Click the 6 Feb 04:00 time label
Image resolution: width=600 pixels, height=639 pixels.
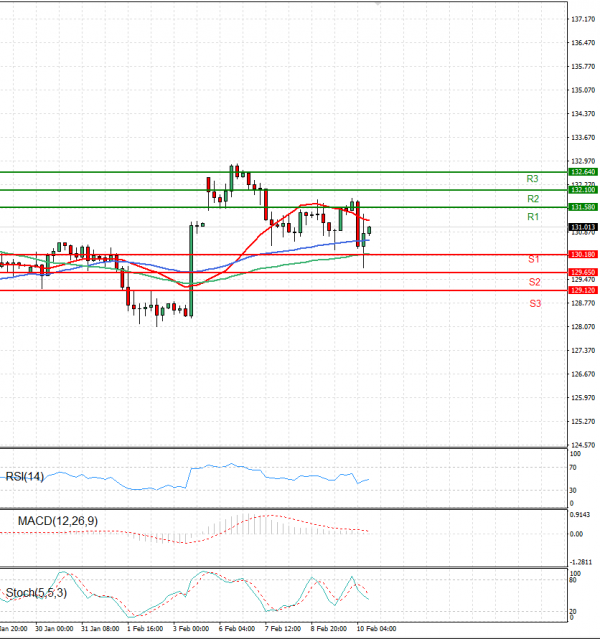pyautogui.click(x=237, y=629)
